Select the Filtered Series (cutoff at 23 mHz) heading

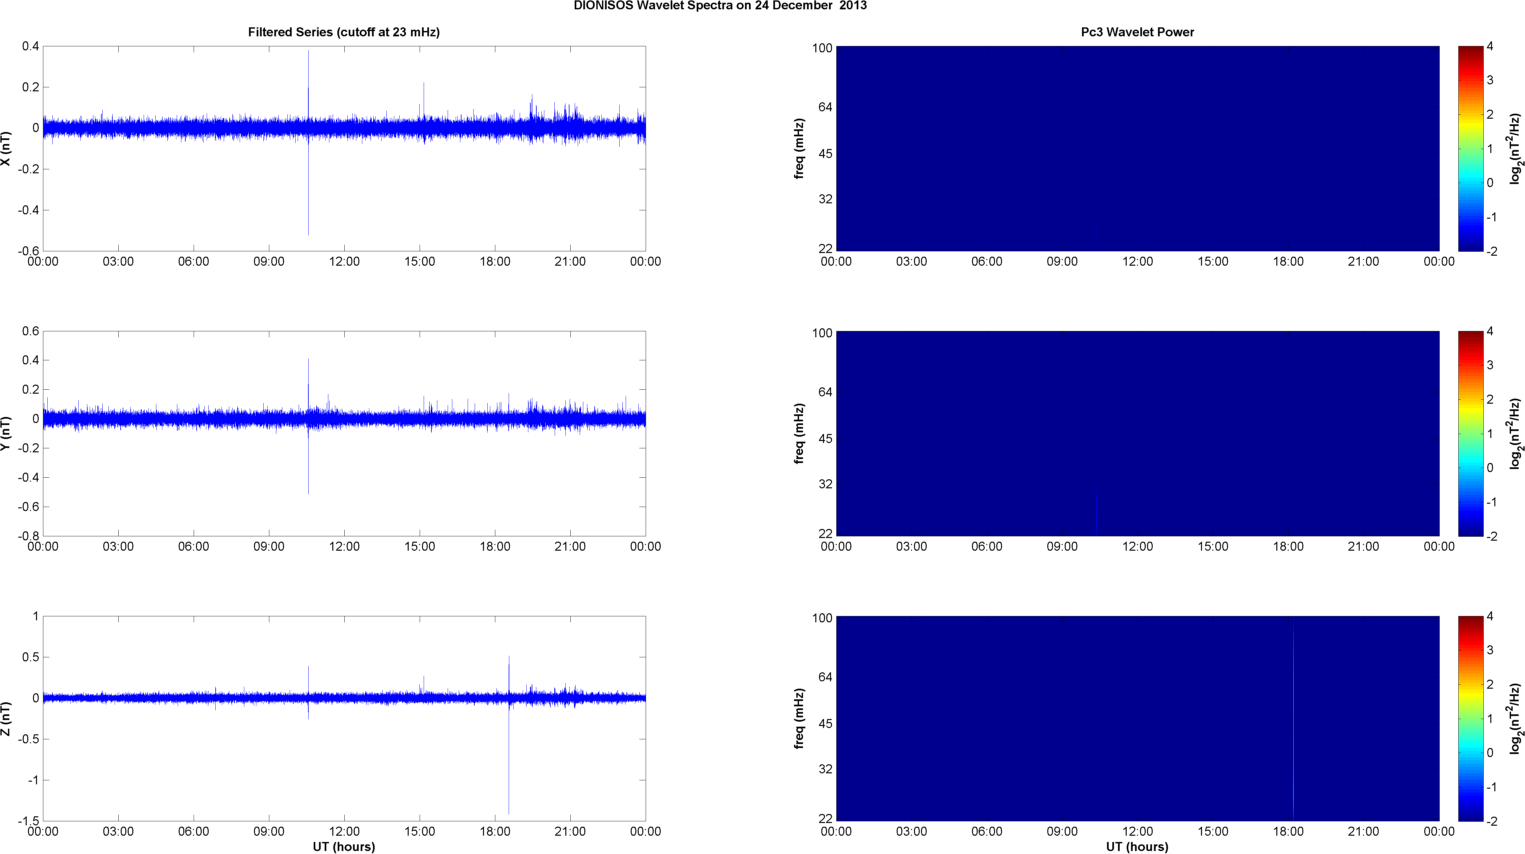(344, 32)
